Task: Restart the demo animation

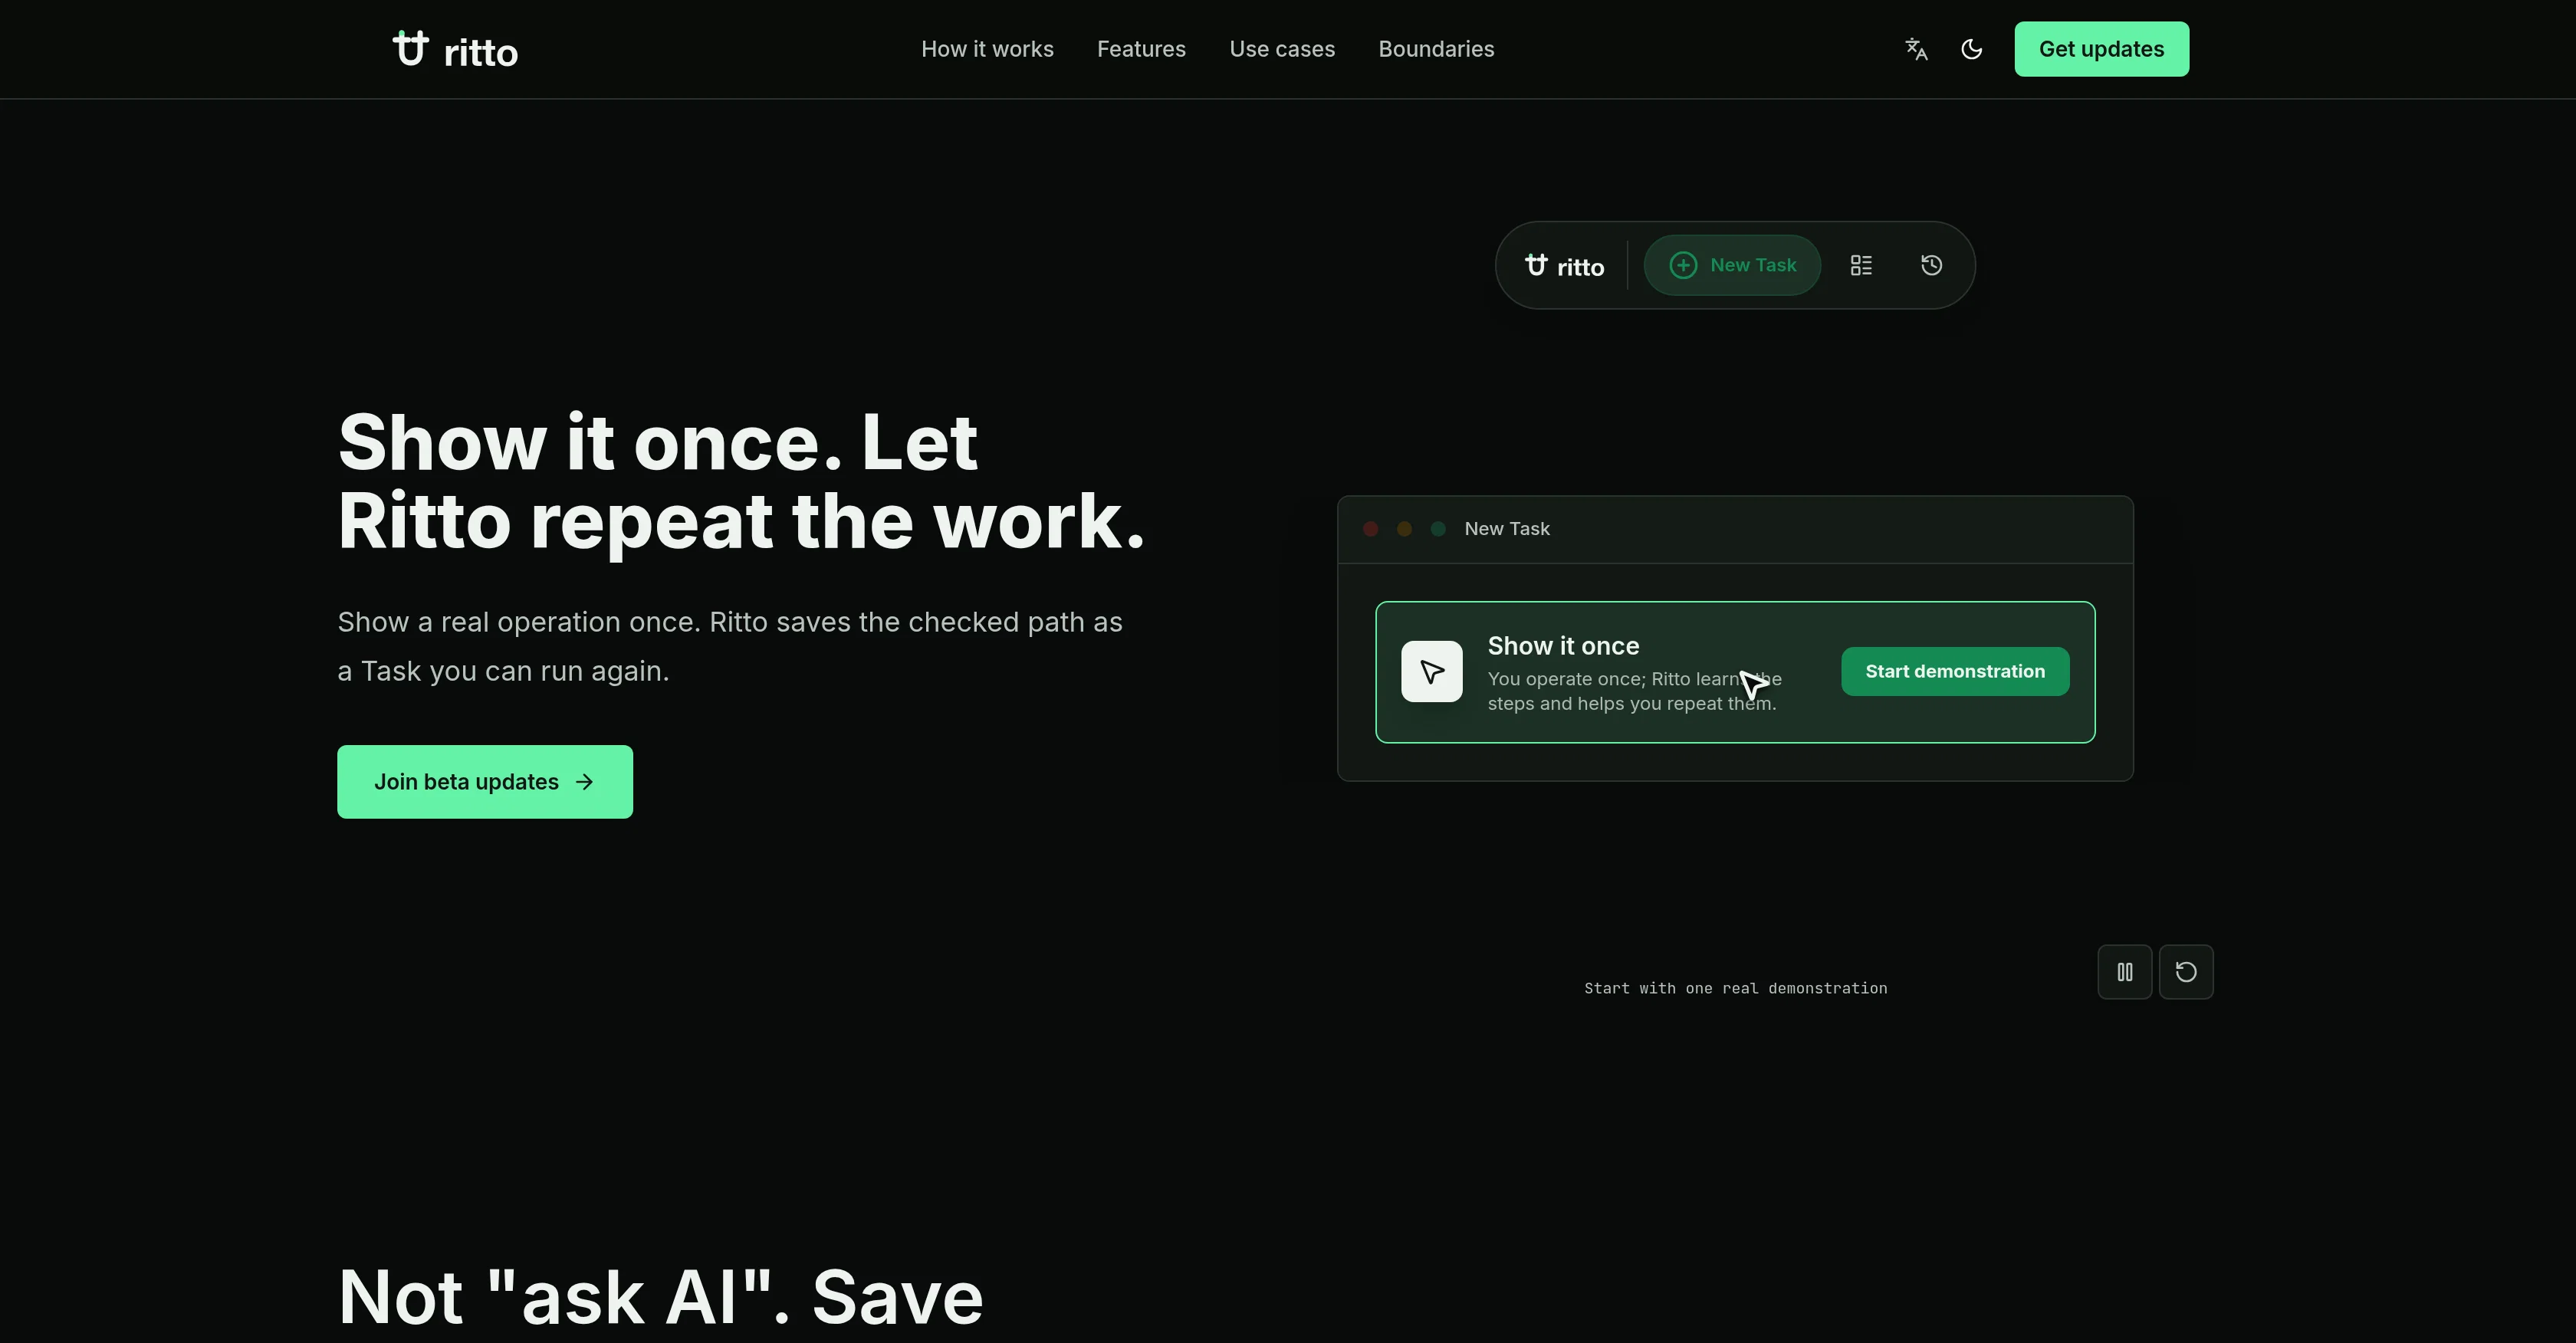Action: click(2186, 972)
